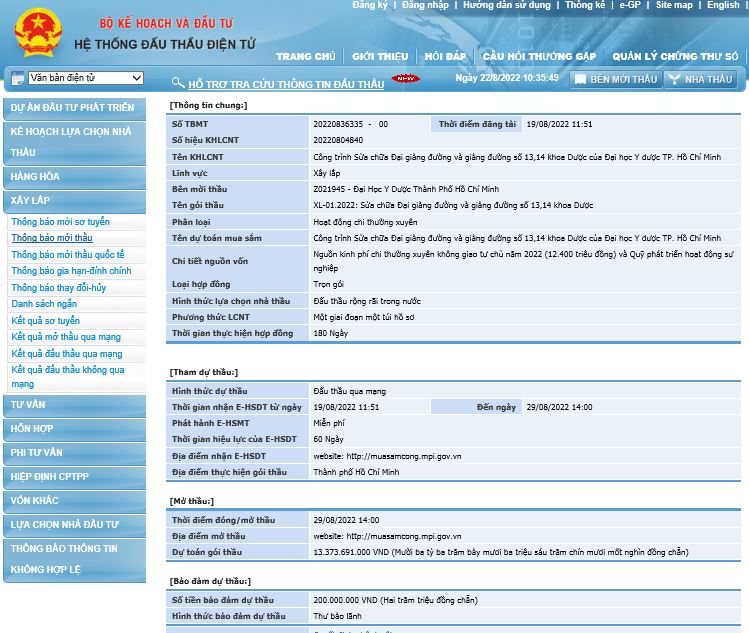The image size is (749, 633).
Task: Click the red NEW badge icon
Action: [405, 79]
